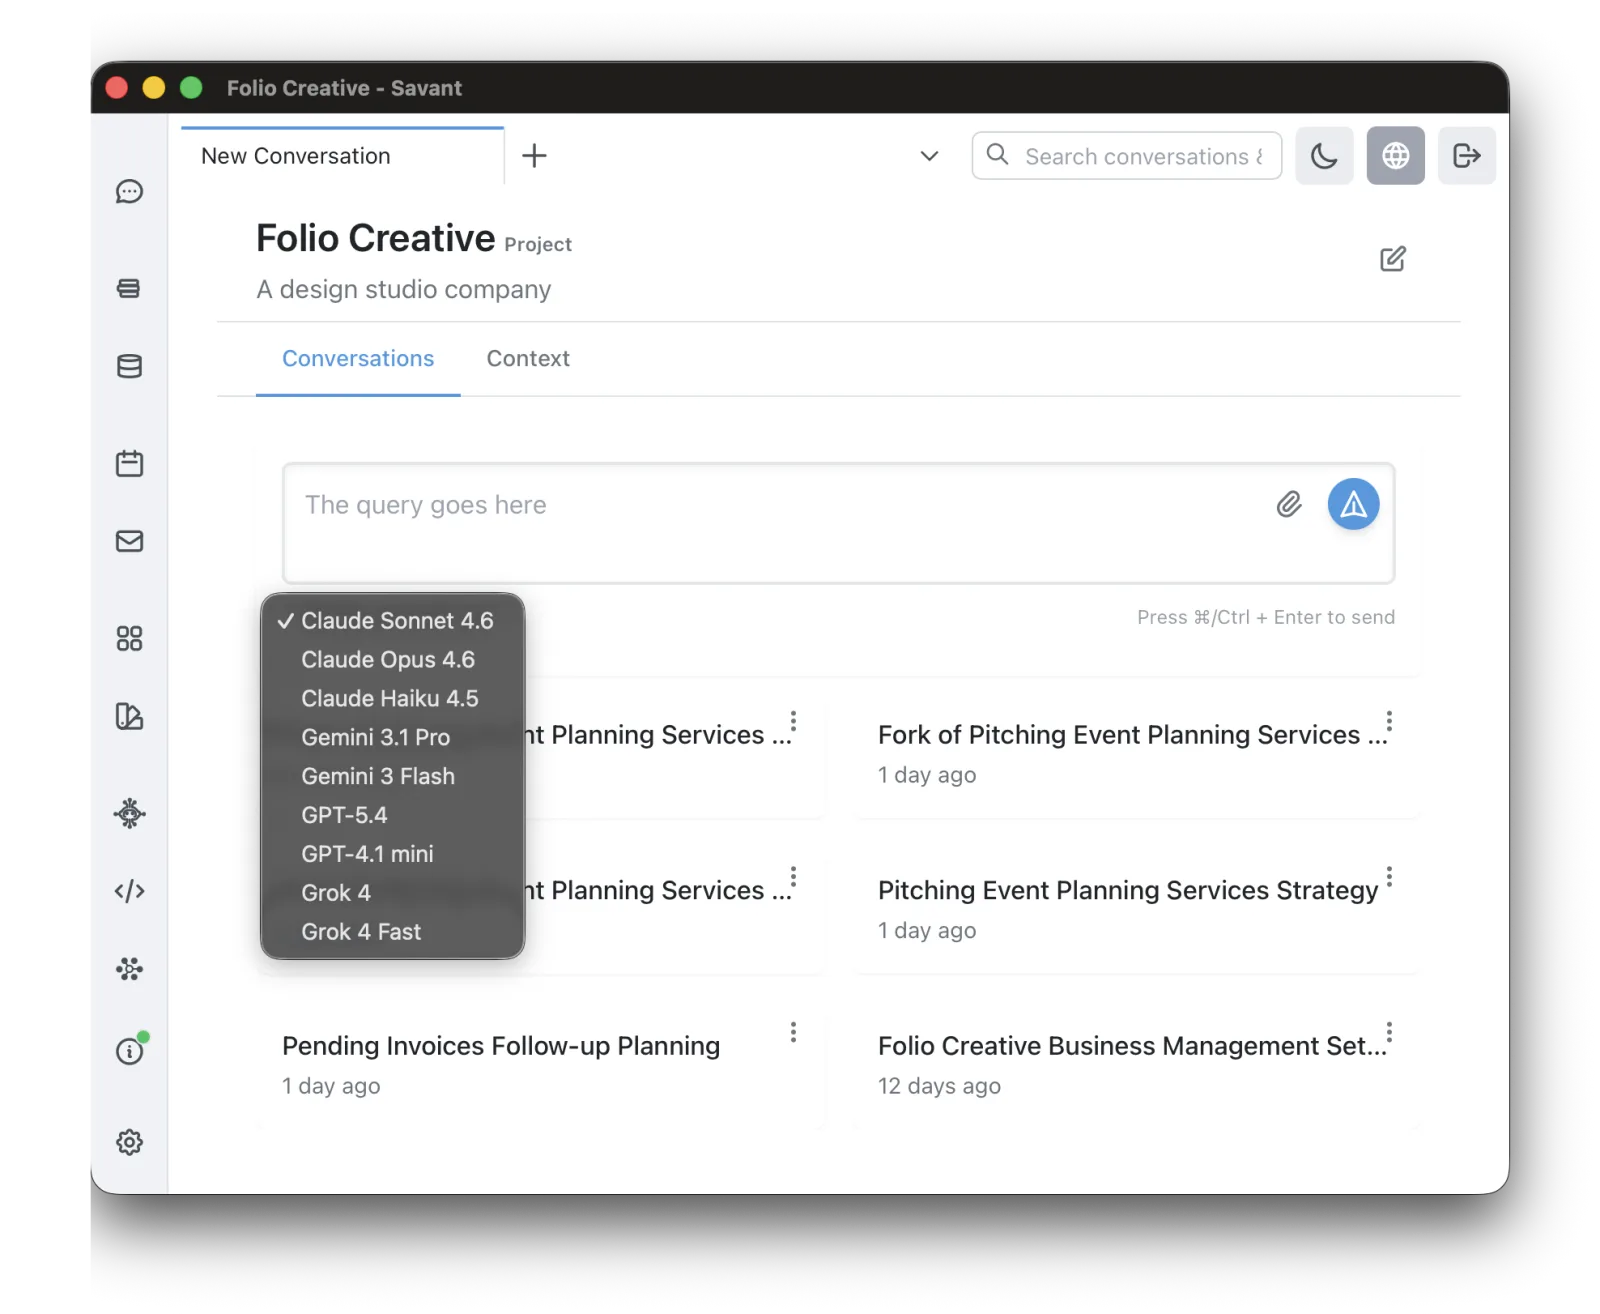Toggle dark mode with the moon button

point(1324,156)
